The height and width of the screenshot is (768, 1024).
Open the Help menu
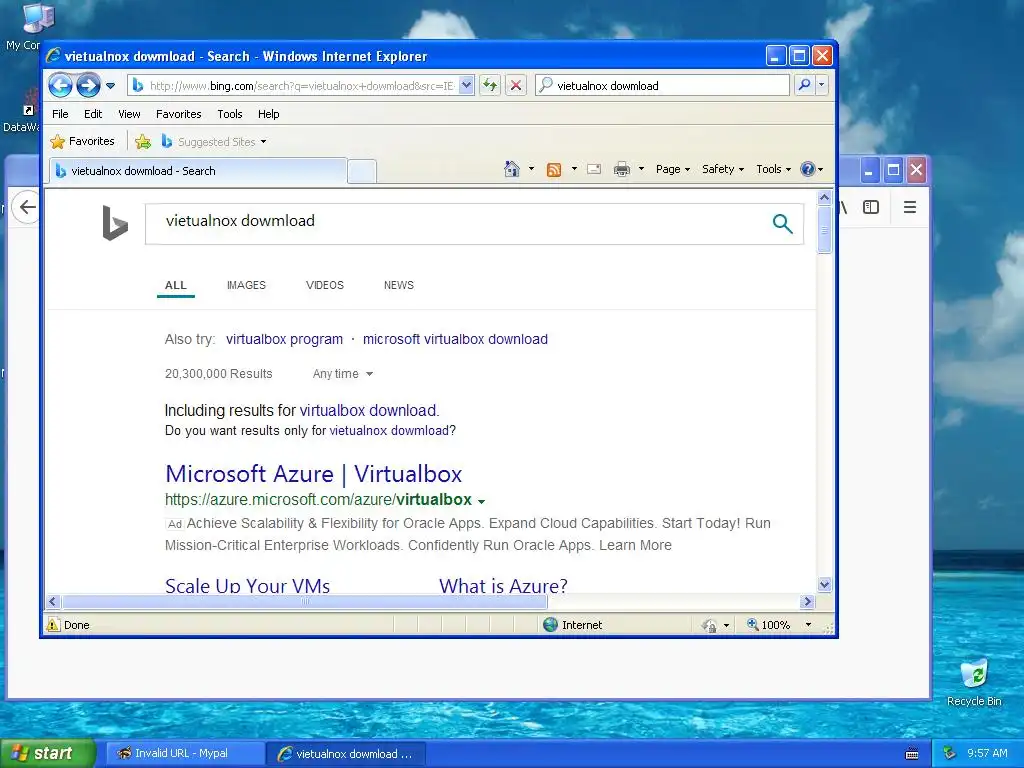click(x=268, y=114)
